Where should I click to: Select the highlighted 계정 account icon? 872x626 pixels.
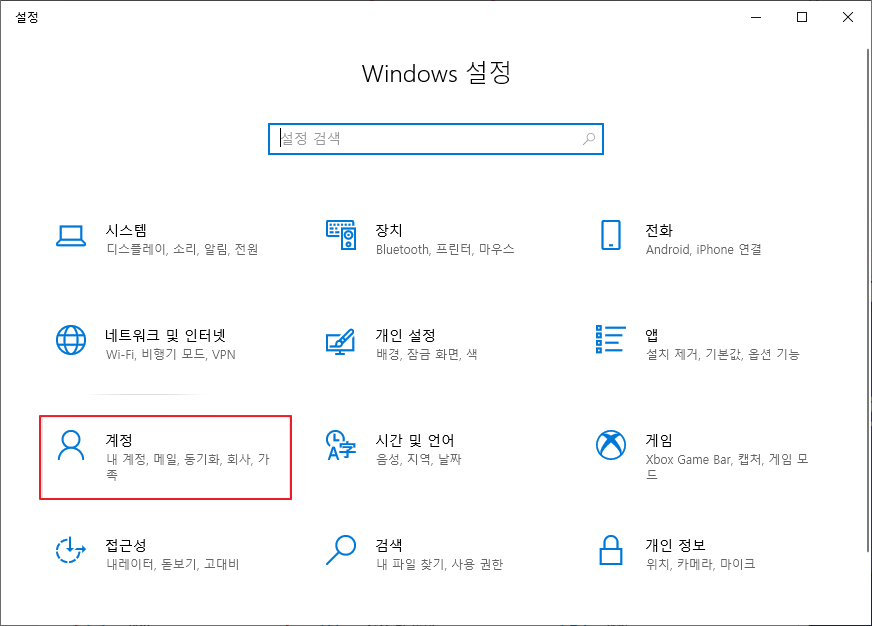(x=71, y=444)
